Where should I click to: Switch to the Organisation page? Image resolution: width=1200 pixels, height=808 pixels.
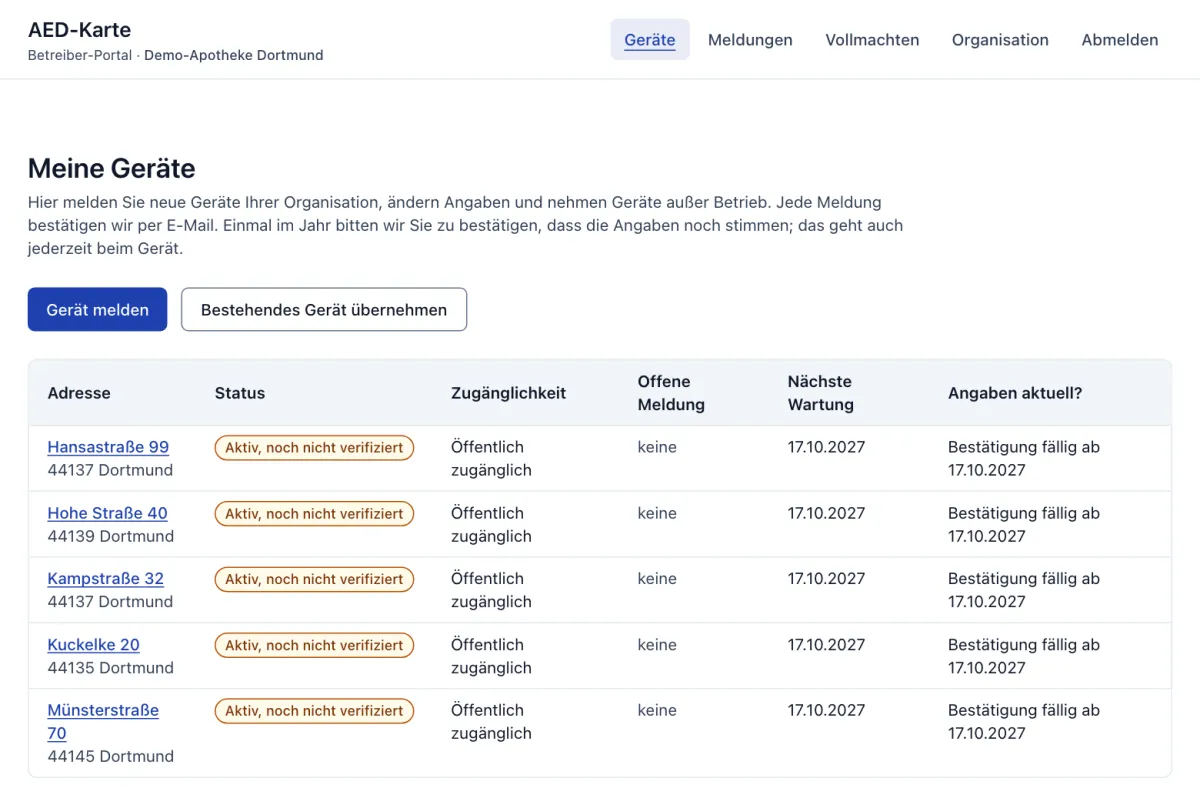point(1000,40)
